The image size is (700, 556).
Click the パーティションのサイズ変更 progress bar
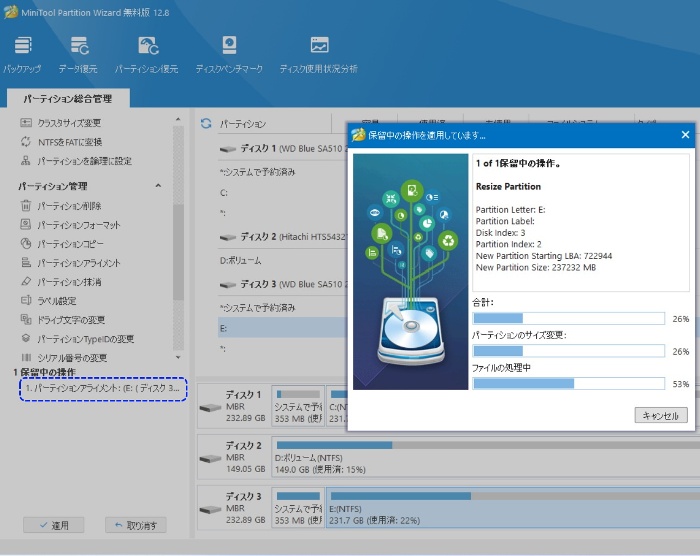click(569, 351)
